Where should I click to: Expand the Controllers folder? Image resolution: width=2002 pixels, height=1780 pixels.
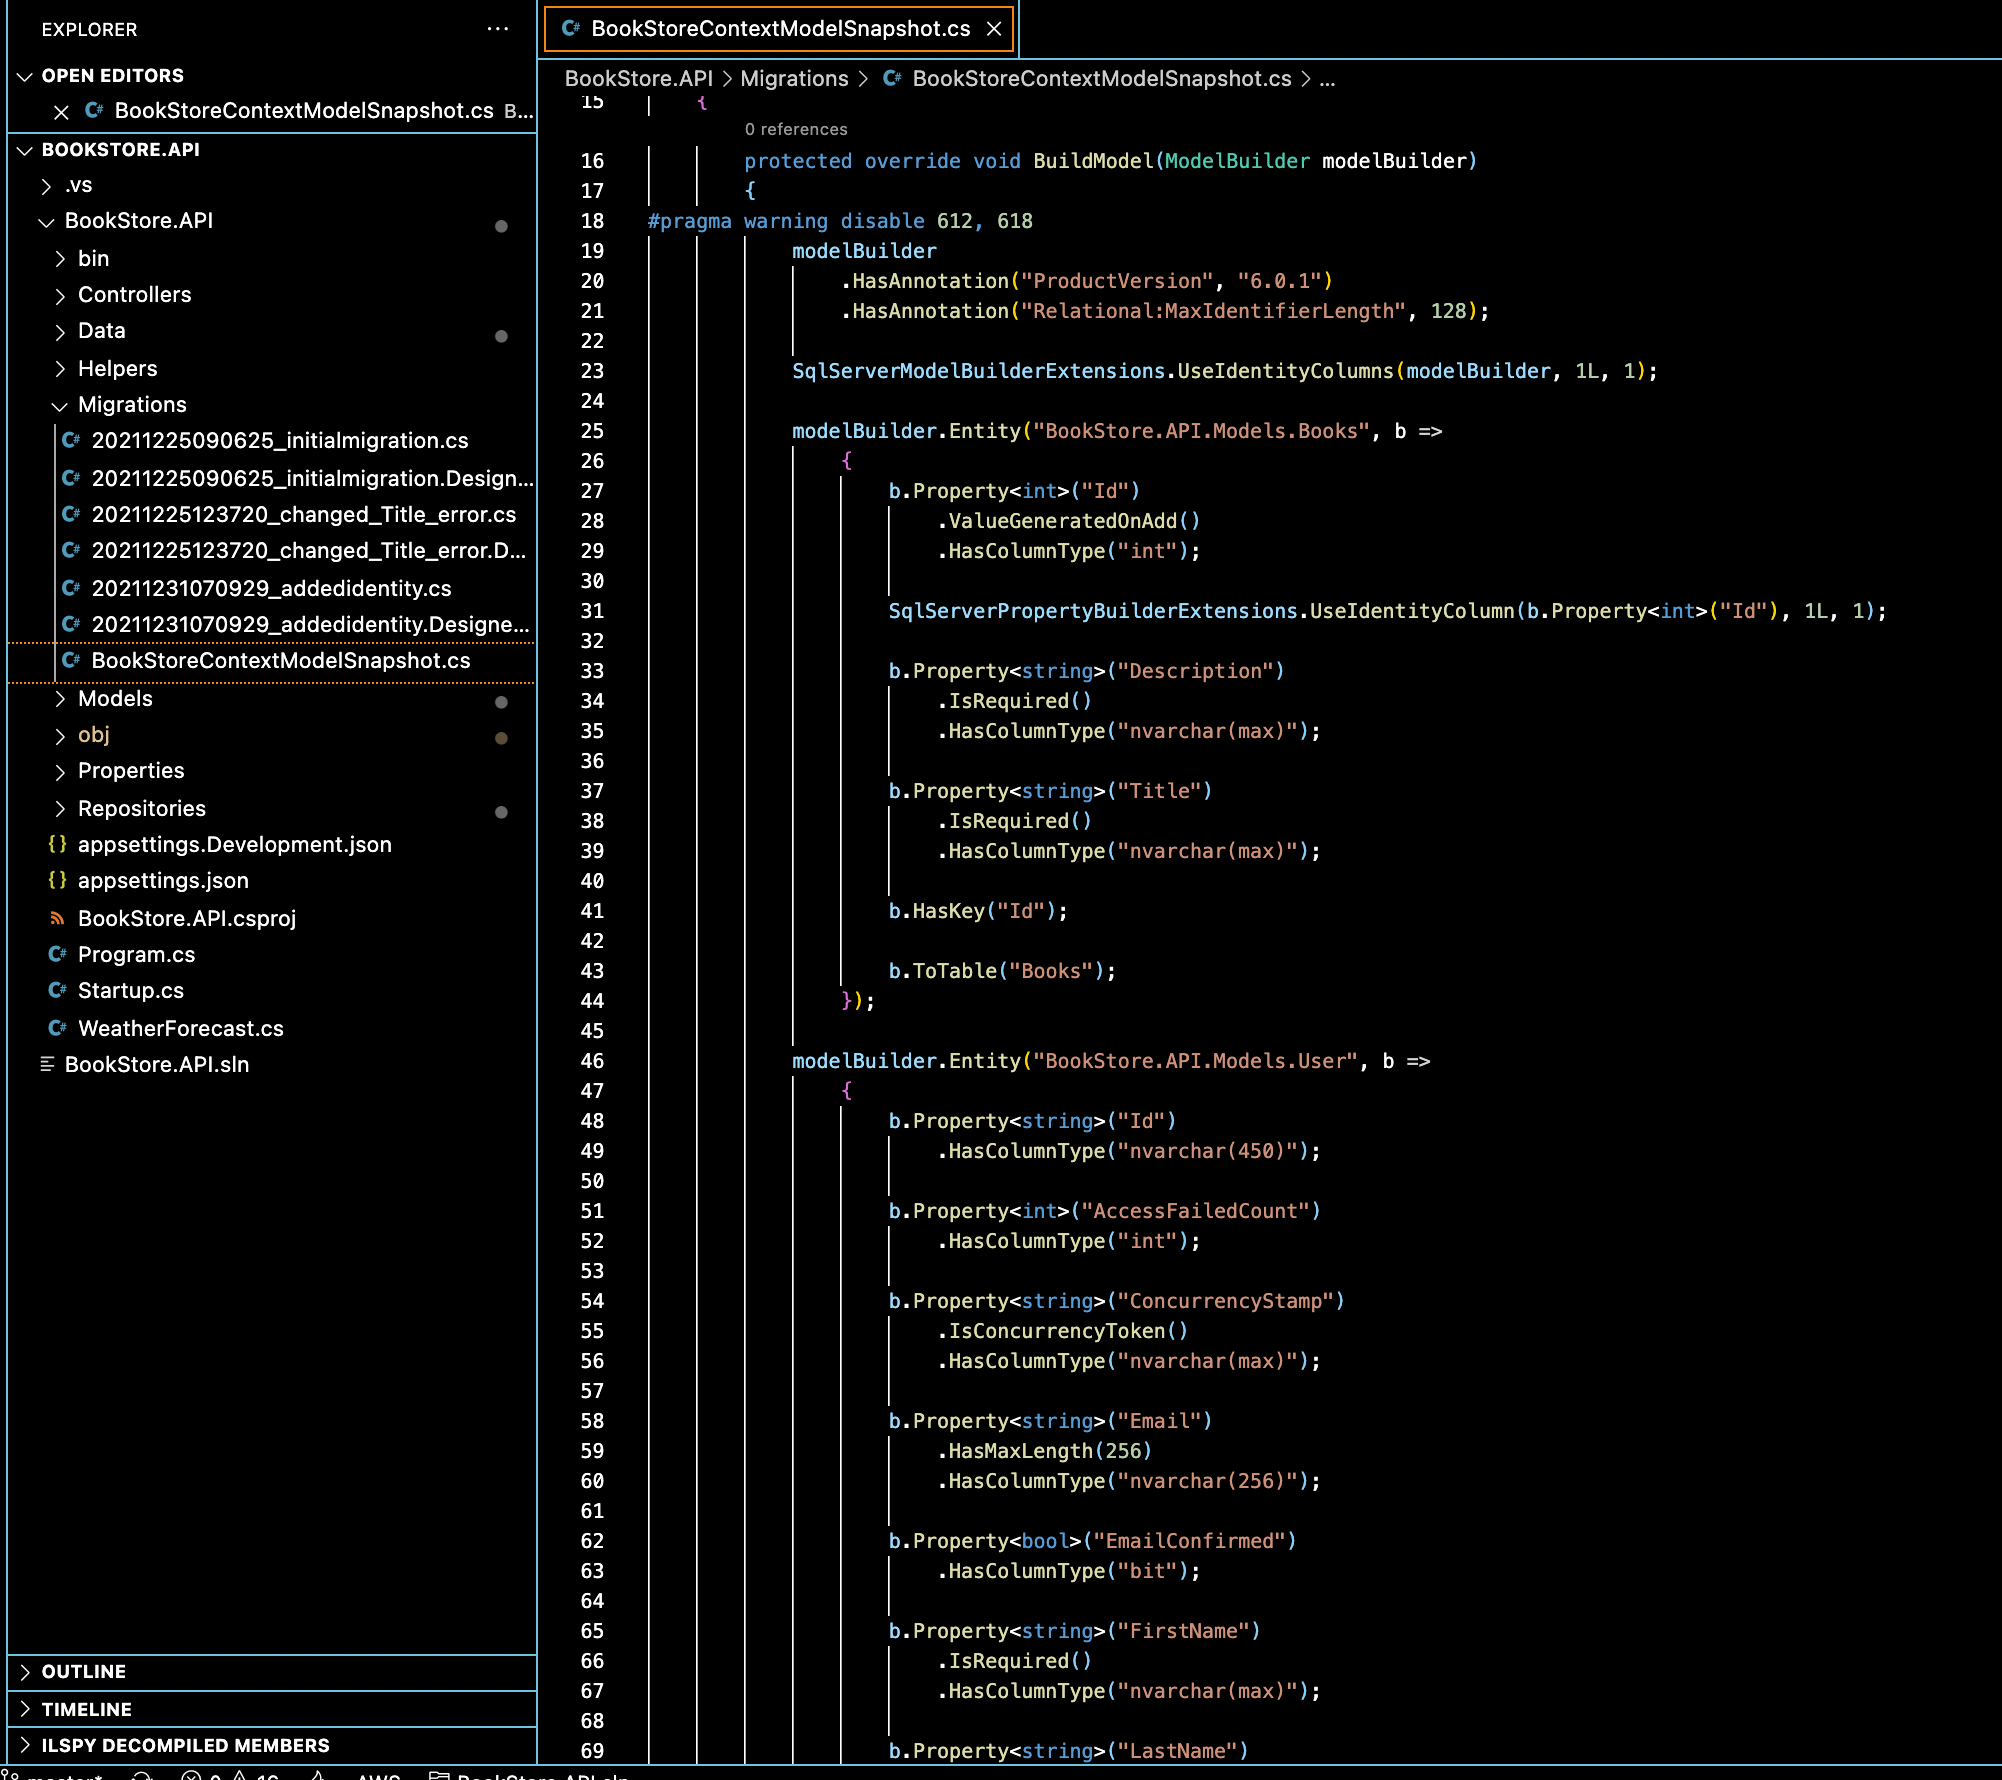(60, 295)
